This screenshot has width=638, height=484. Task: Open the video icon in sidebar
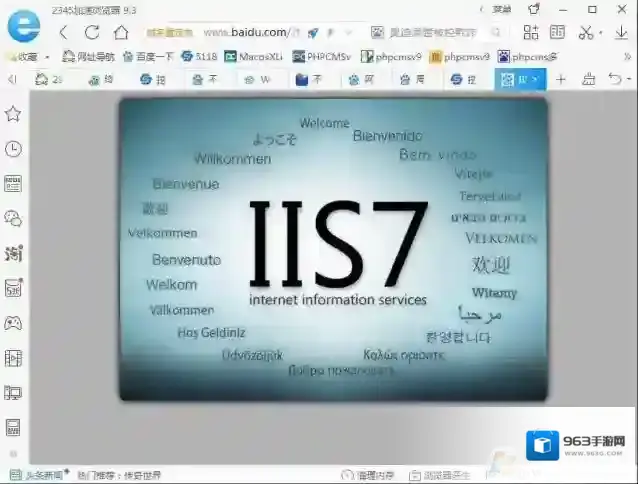click(13, 358)
